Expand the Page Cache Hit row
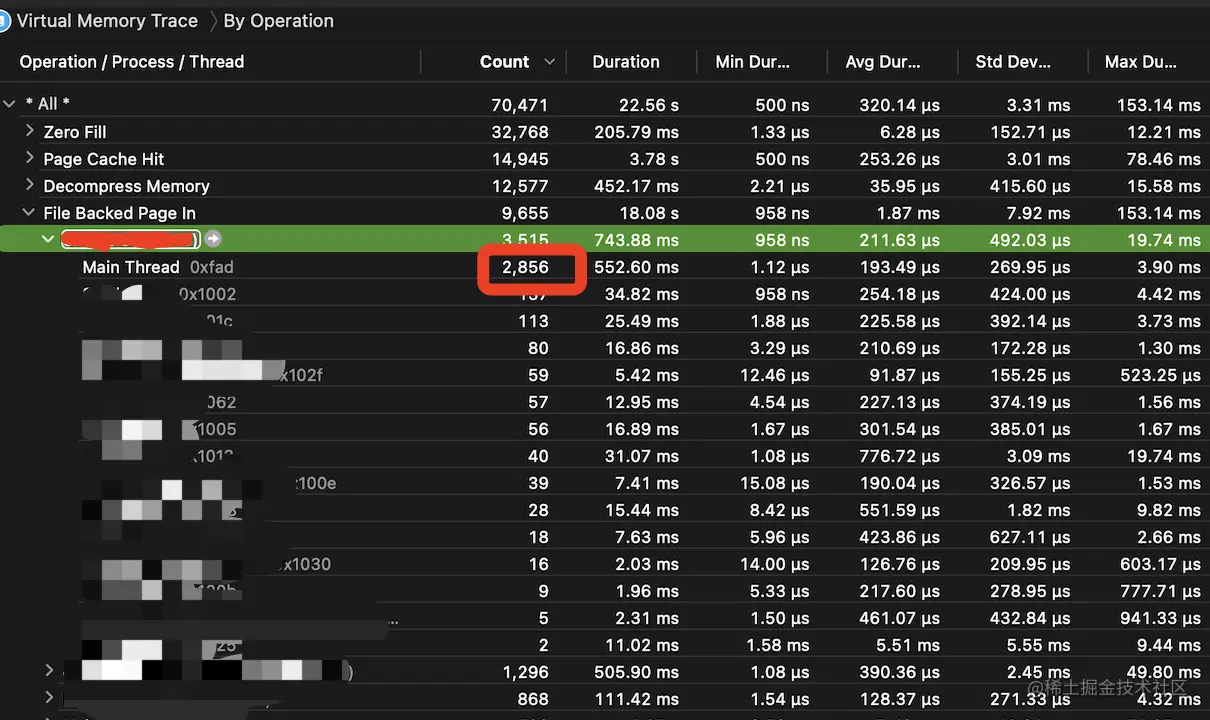 tap(30, 158)
